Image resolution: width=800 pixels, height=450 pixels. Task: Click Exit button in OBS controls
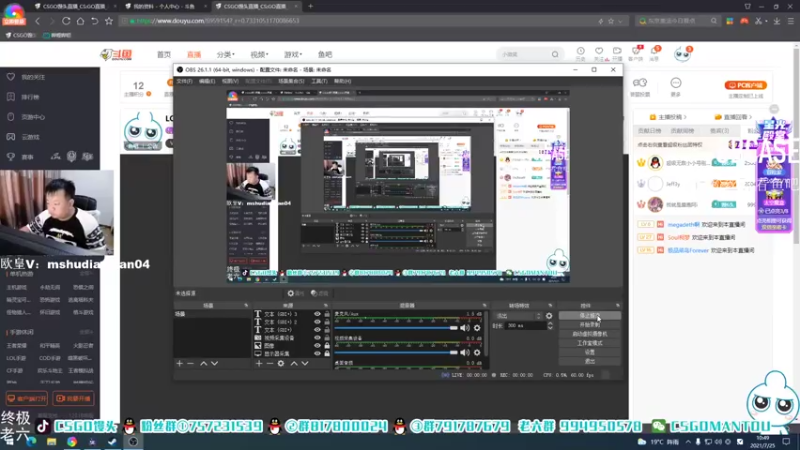coord(590,361)
